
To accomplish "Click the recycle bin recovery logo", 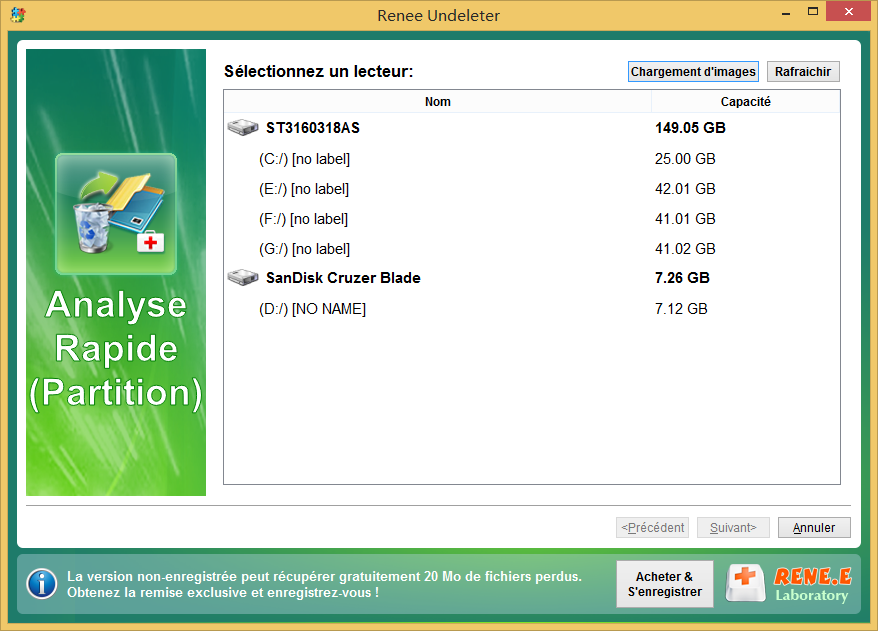I will 116,214.
